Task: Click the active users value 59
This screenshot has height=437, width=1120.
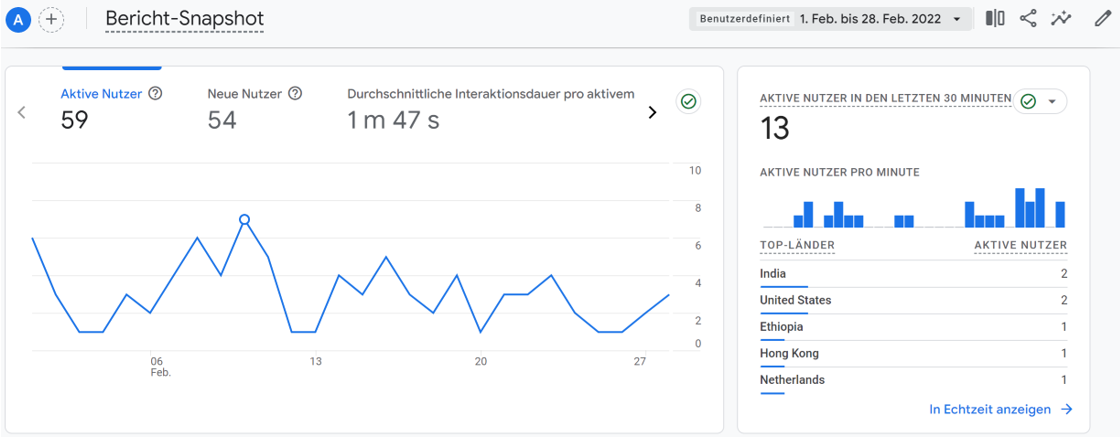Action: click(74, 121)
